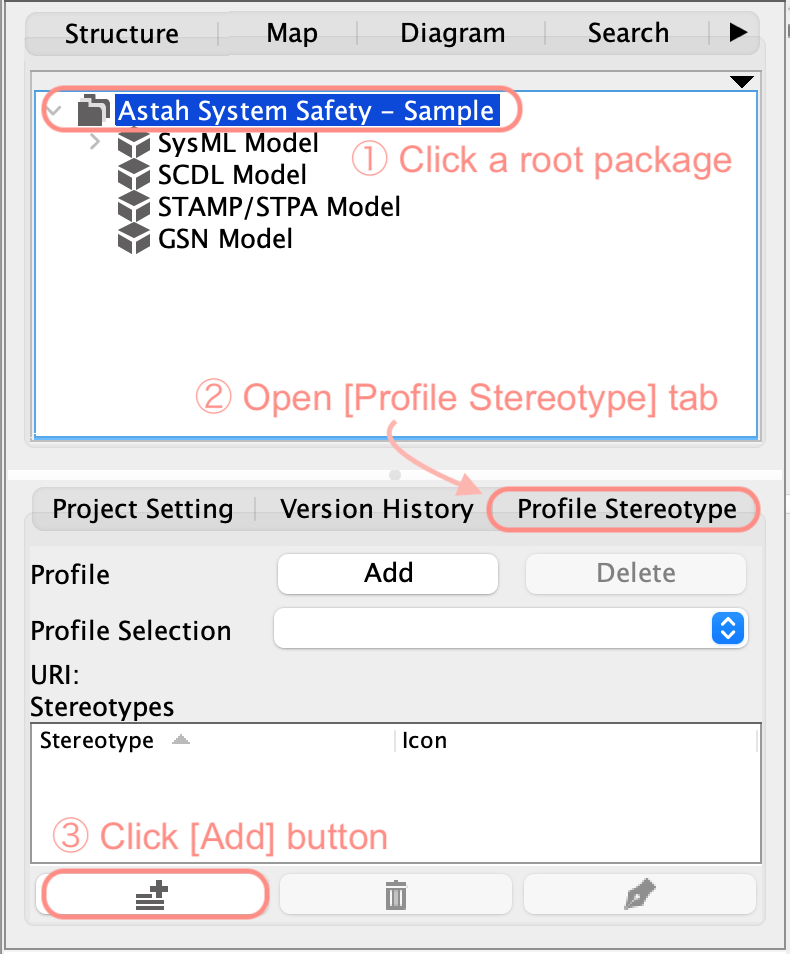
Task: Switch to the Search tab
Action: (627, 33)
